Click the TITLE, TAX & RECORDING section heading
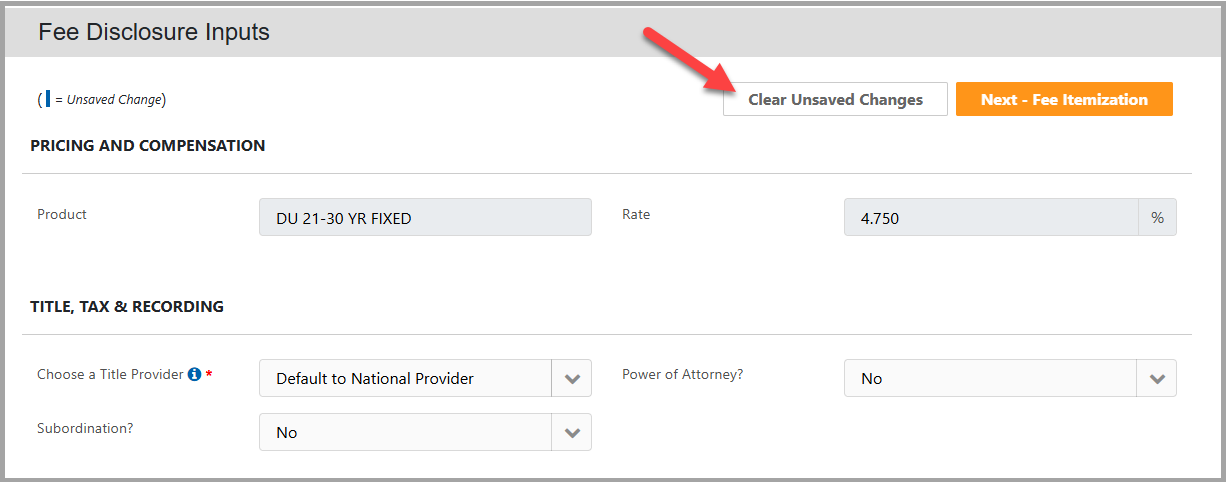The height and width of the screenshot is (482, 1226). click(x=127, y=306)
